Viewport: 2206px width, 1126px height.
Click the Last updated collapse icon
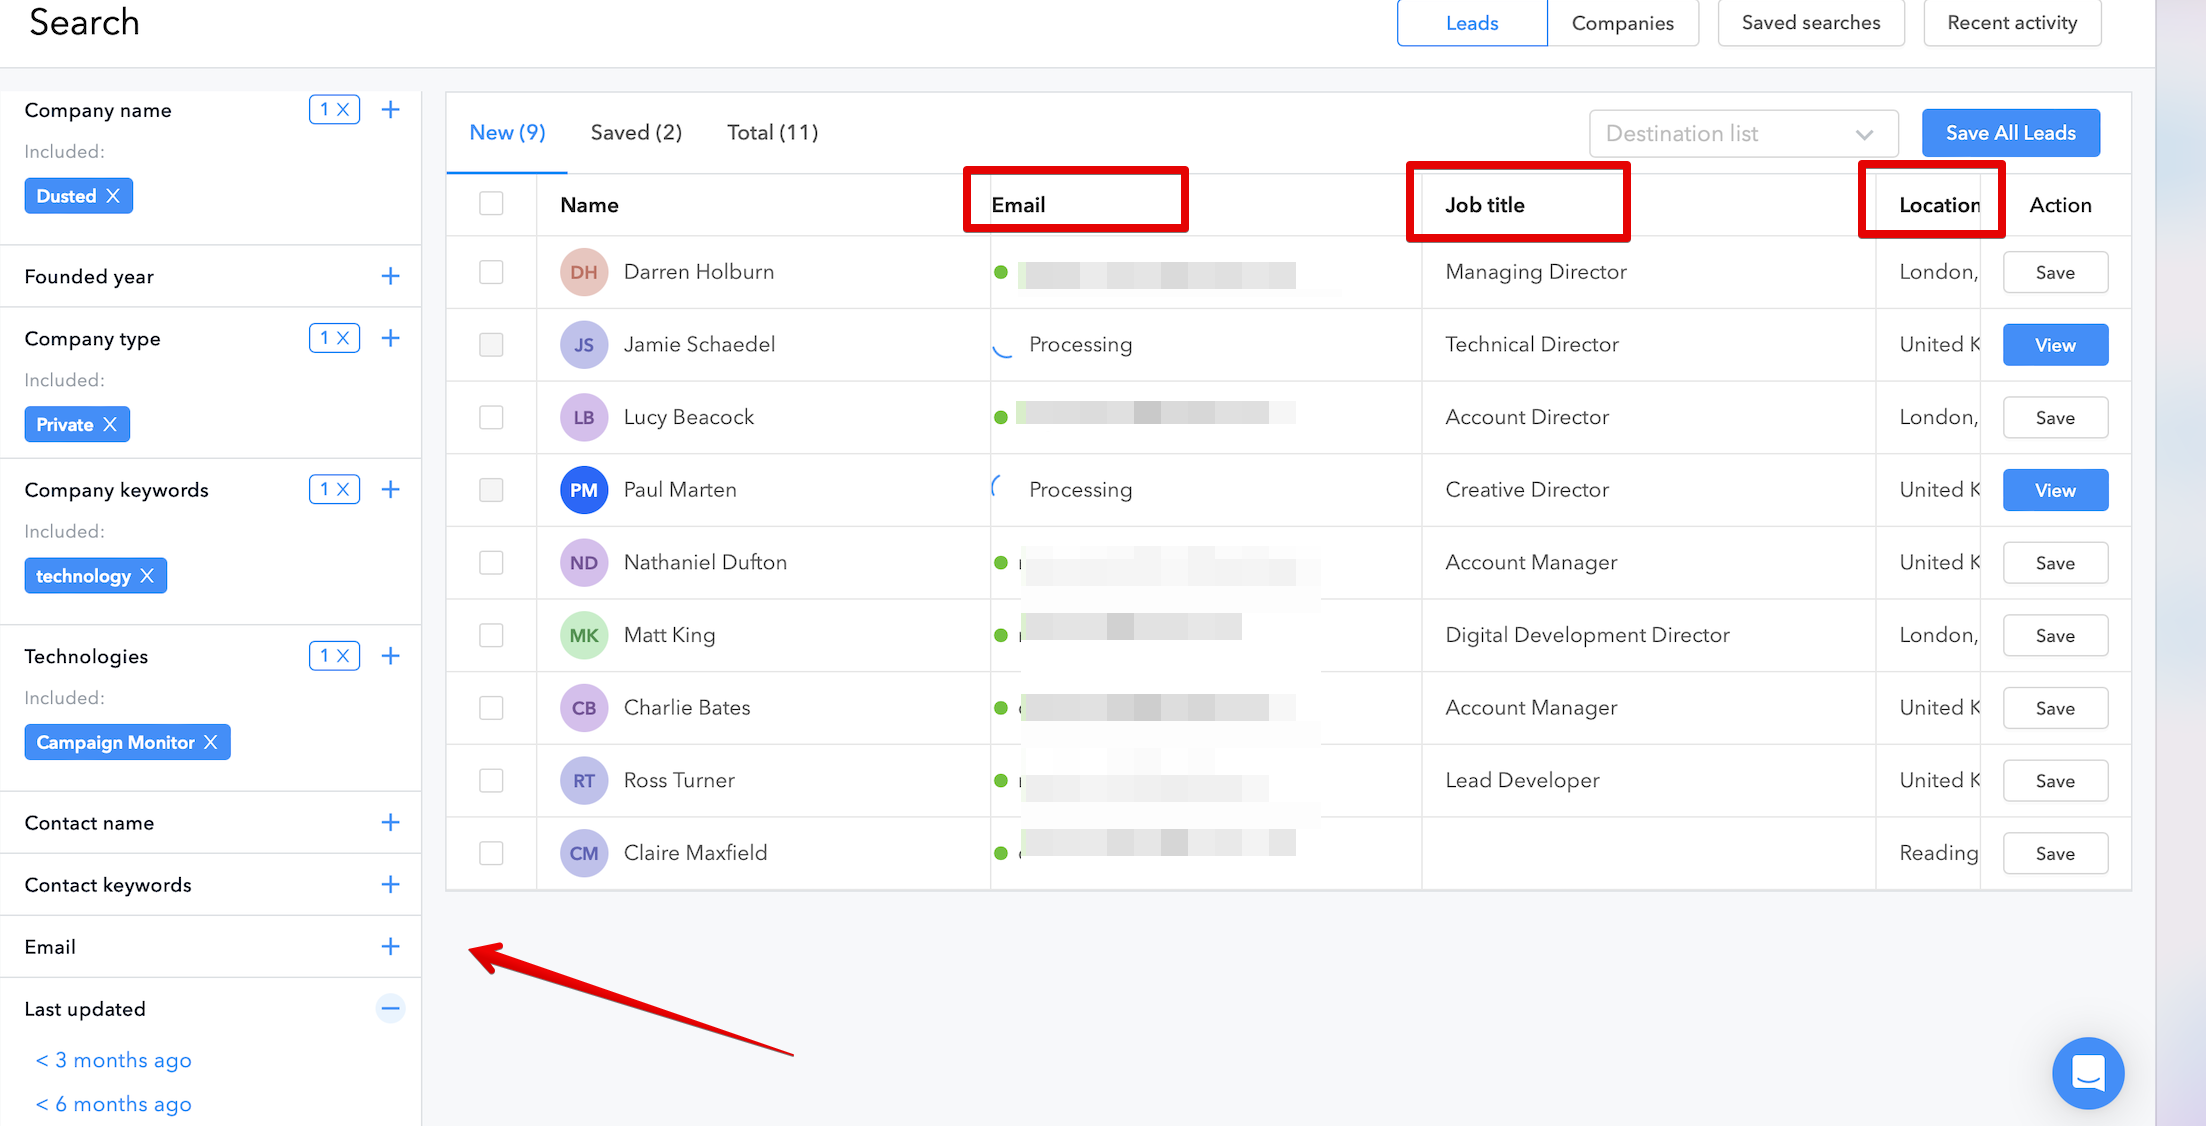[x=391, y=1008]
